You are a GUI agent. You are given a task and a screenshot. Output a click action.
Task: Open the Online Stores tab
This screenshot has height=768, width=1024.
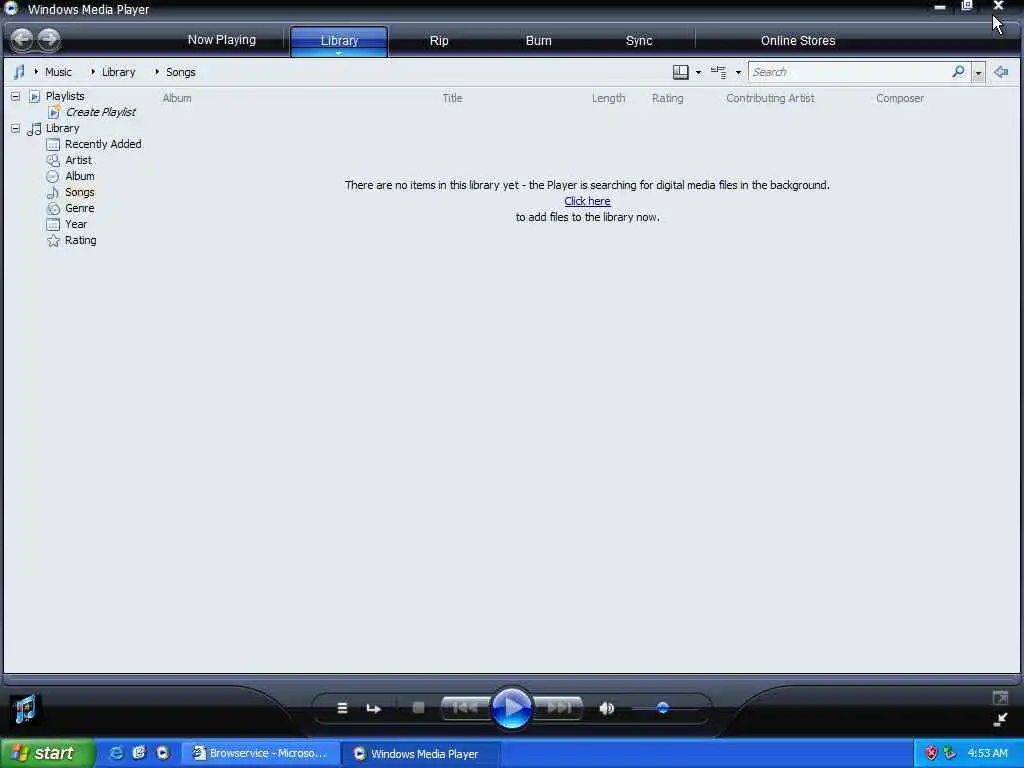[797, 40]
